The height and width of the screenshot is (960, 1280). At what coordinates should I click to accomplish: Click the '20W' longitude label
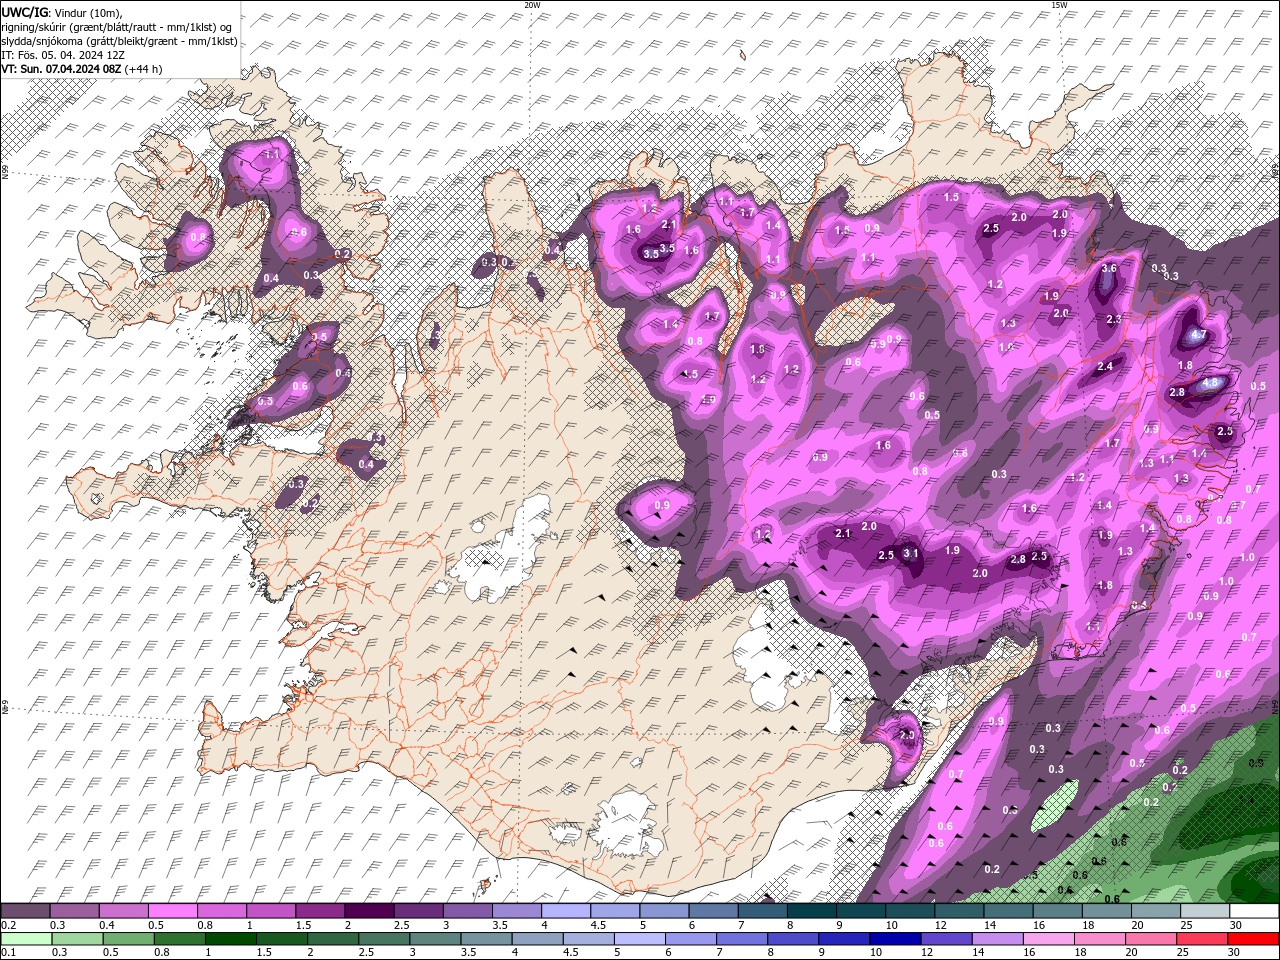click(x=532, y=5)
